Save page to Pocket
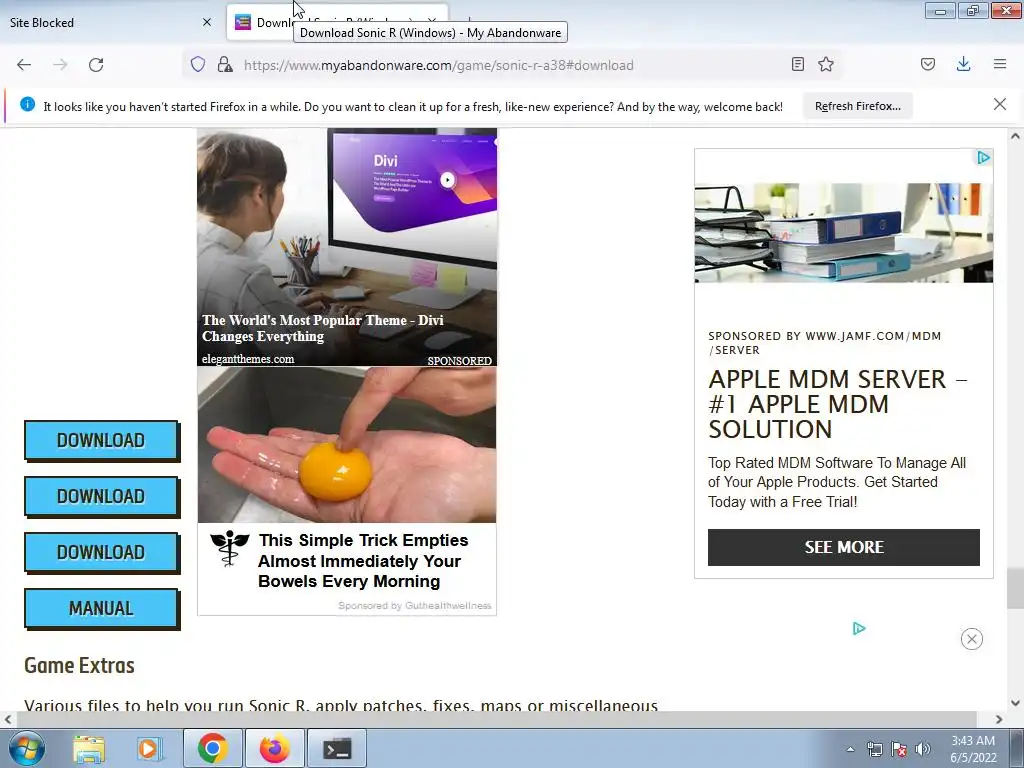 927,64
